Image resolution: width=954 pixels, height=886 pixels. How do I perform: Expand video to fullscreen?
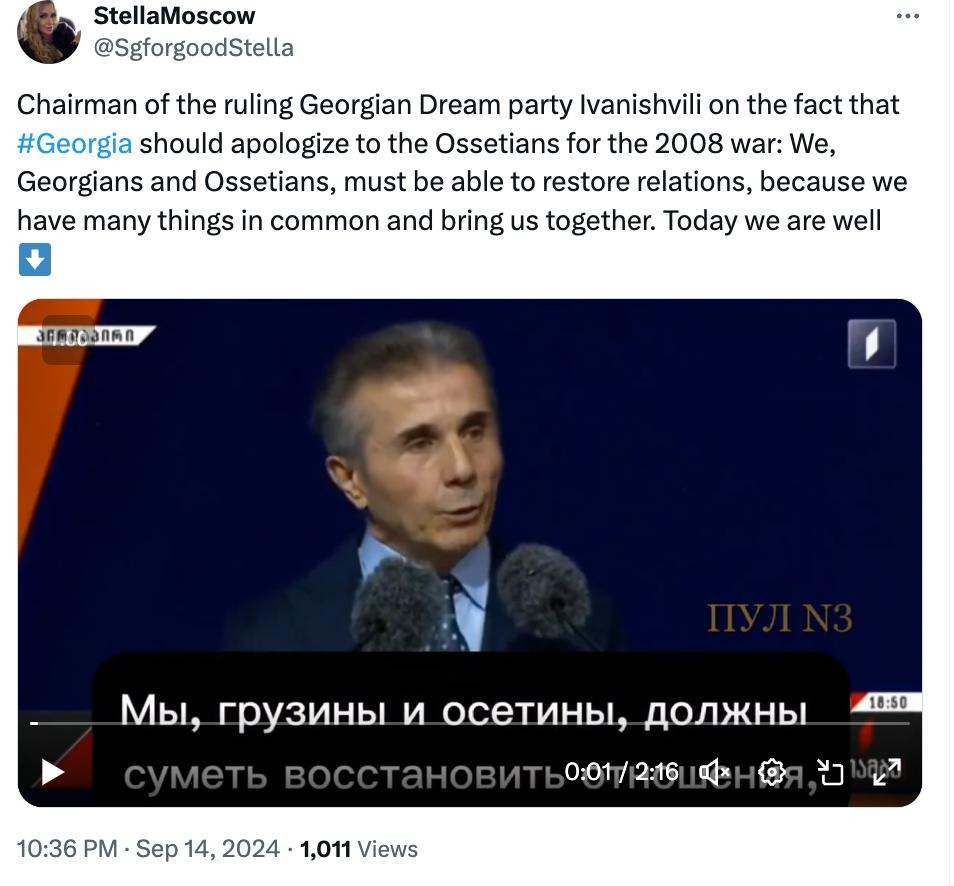(x=887, y=772)
